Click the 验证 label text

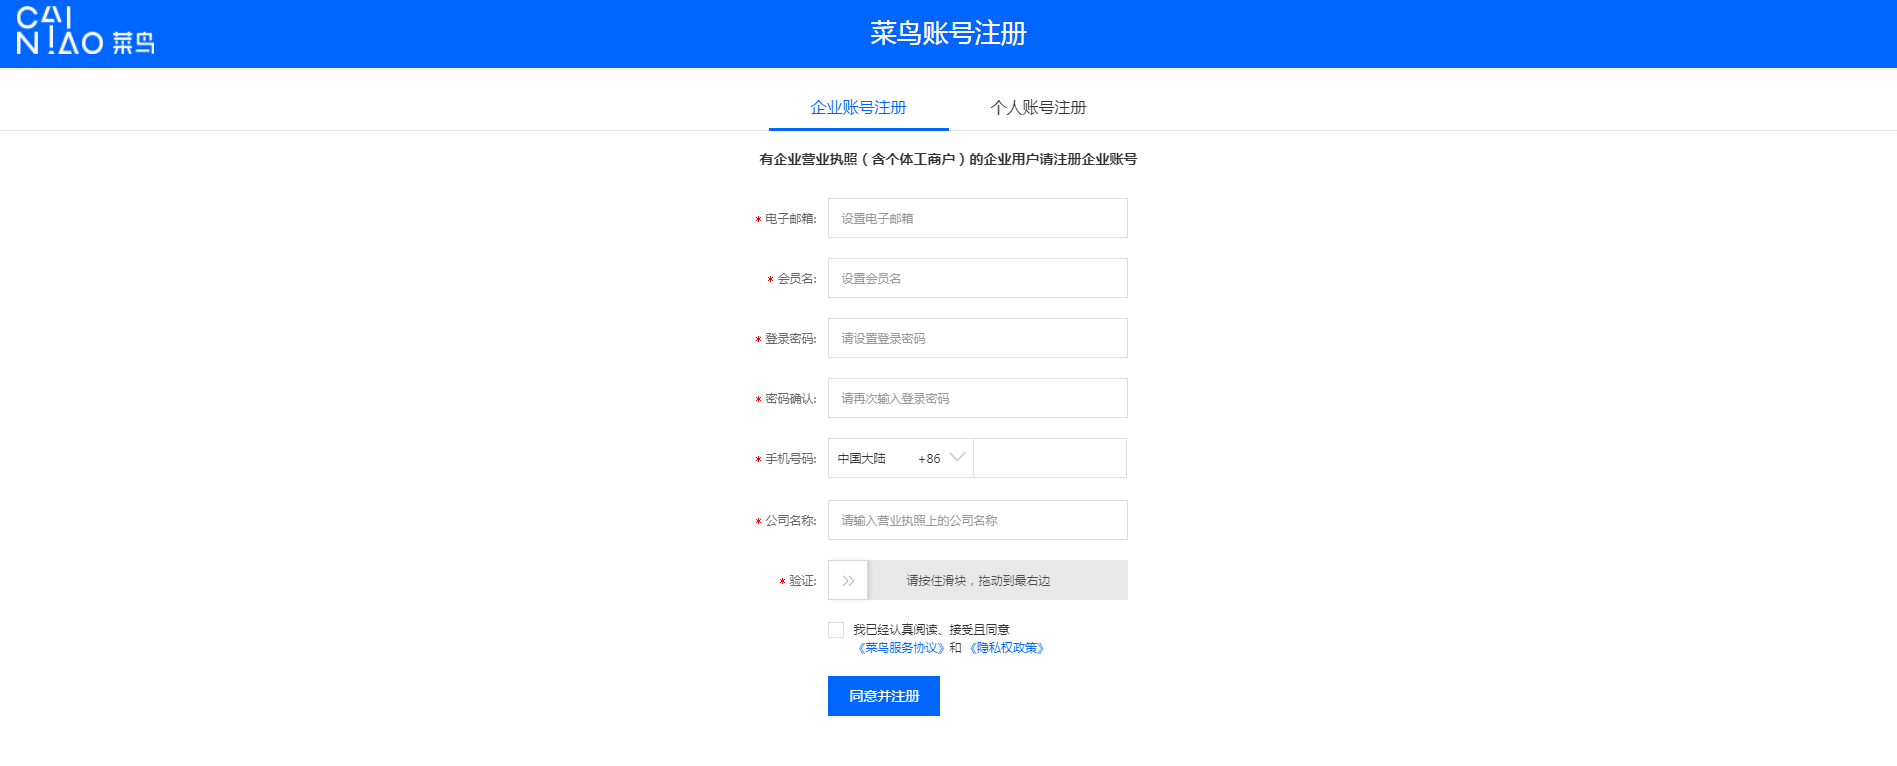802,581
